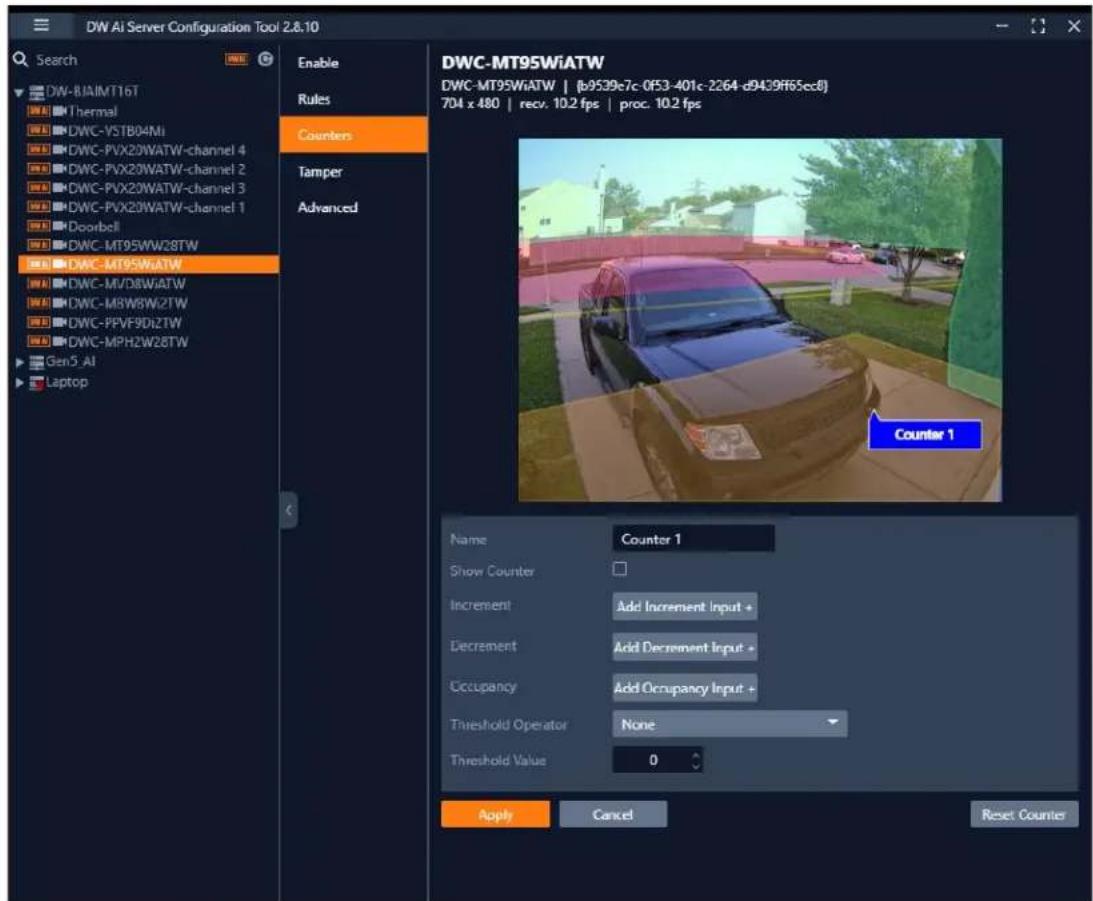Click the Threshold Value number field
Screen dimensions: 1093x901
pos(657,760)
